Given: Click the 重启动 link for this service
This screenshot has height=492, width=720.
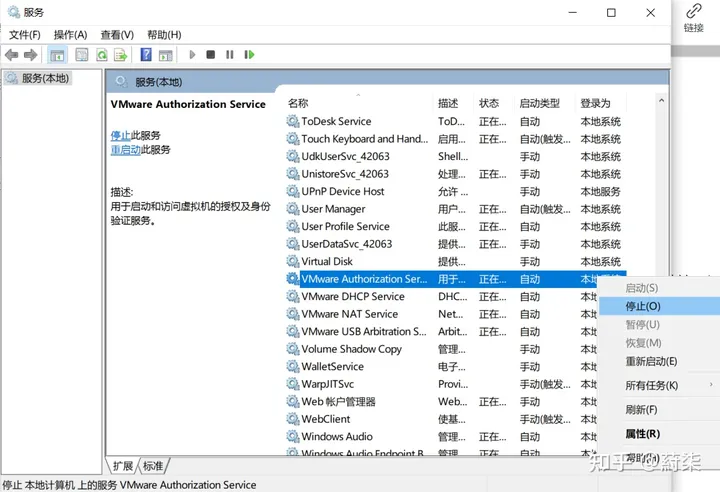Looking at the screenshot, I should click(125, 150).
